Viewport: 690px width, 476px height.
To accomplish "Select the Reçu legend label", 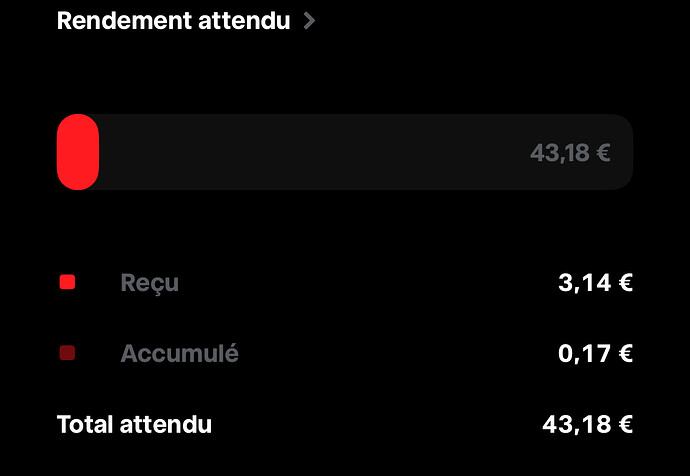I will click(150, 283).
